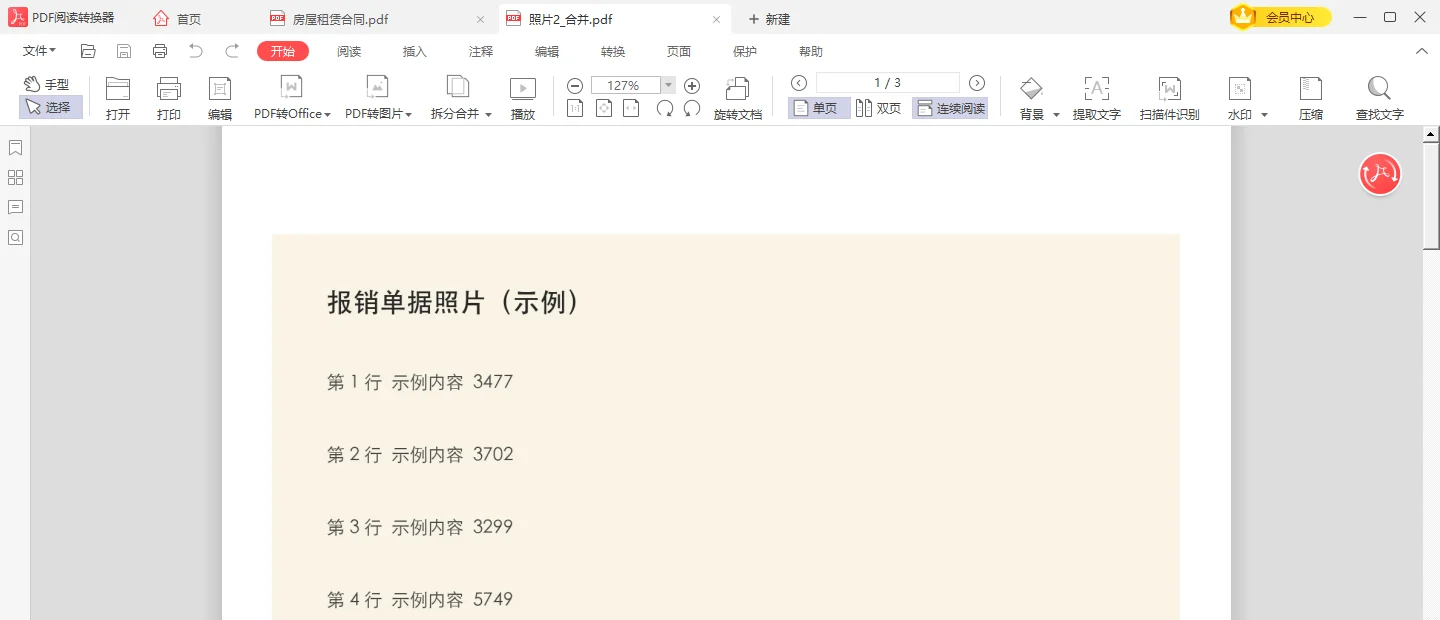Collapse the ribbon with chevron
The width and height of the screenshot is (1440, 620).
coord(1422,51)
